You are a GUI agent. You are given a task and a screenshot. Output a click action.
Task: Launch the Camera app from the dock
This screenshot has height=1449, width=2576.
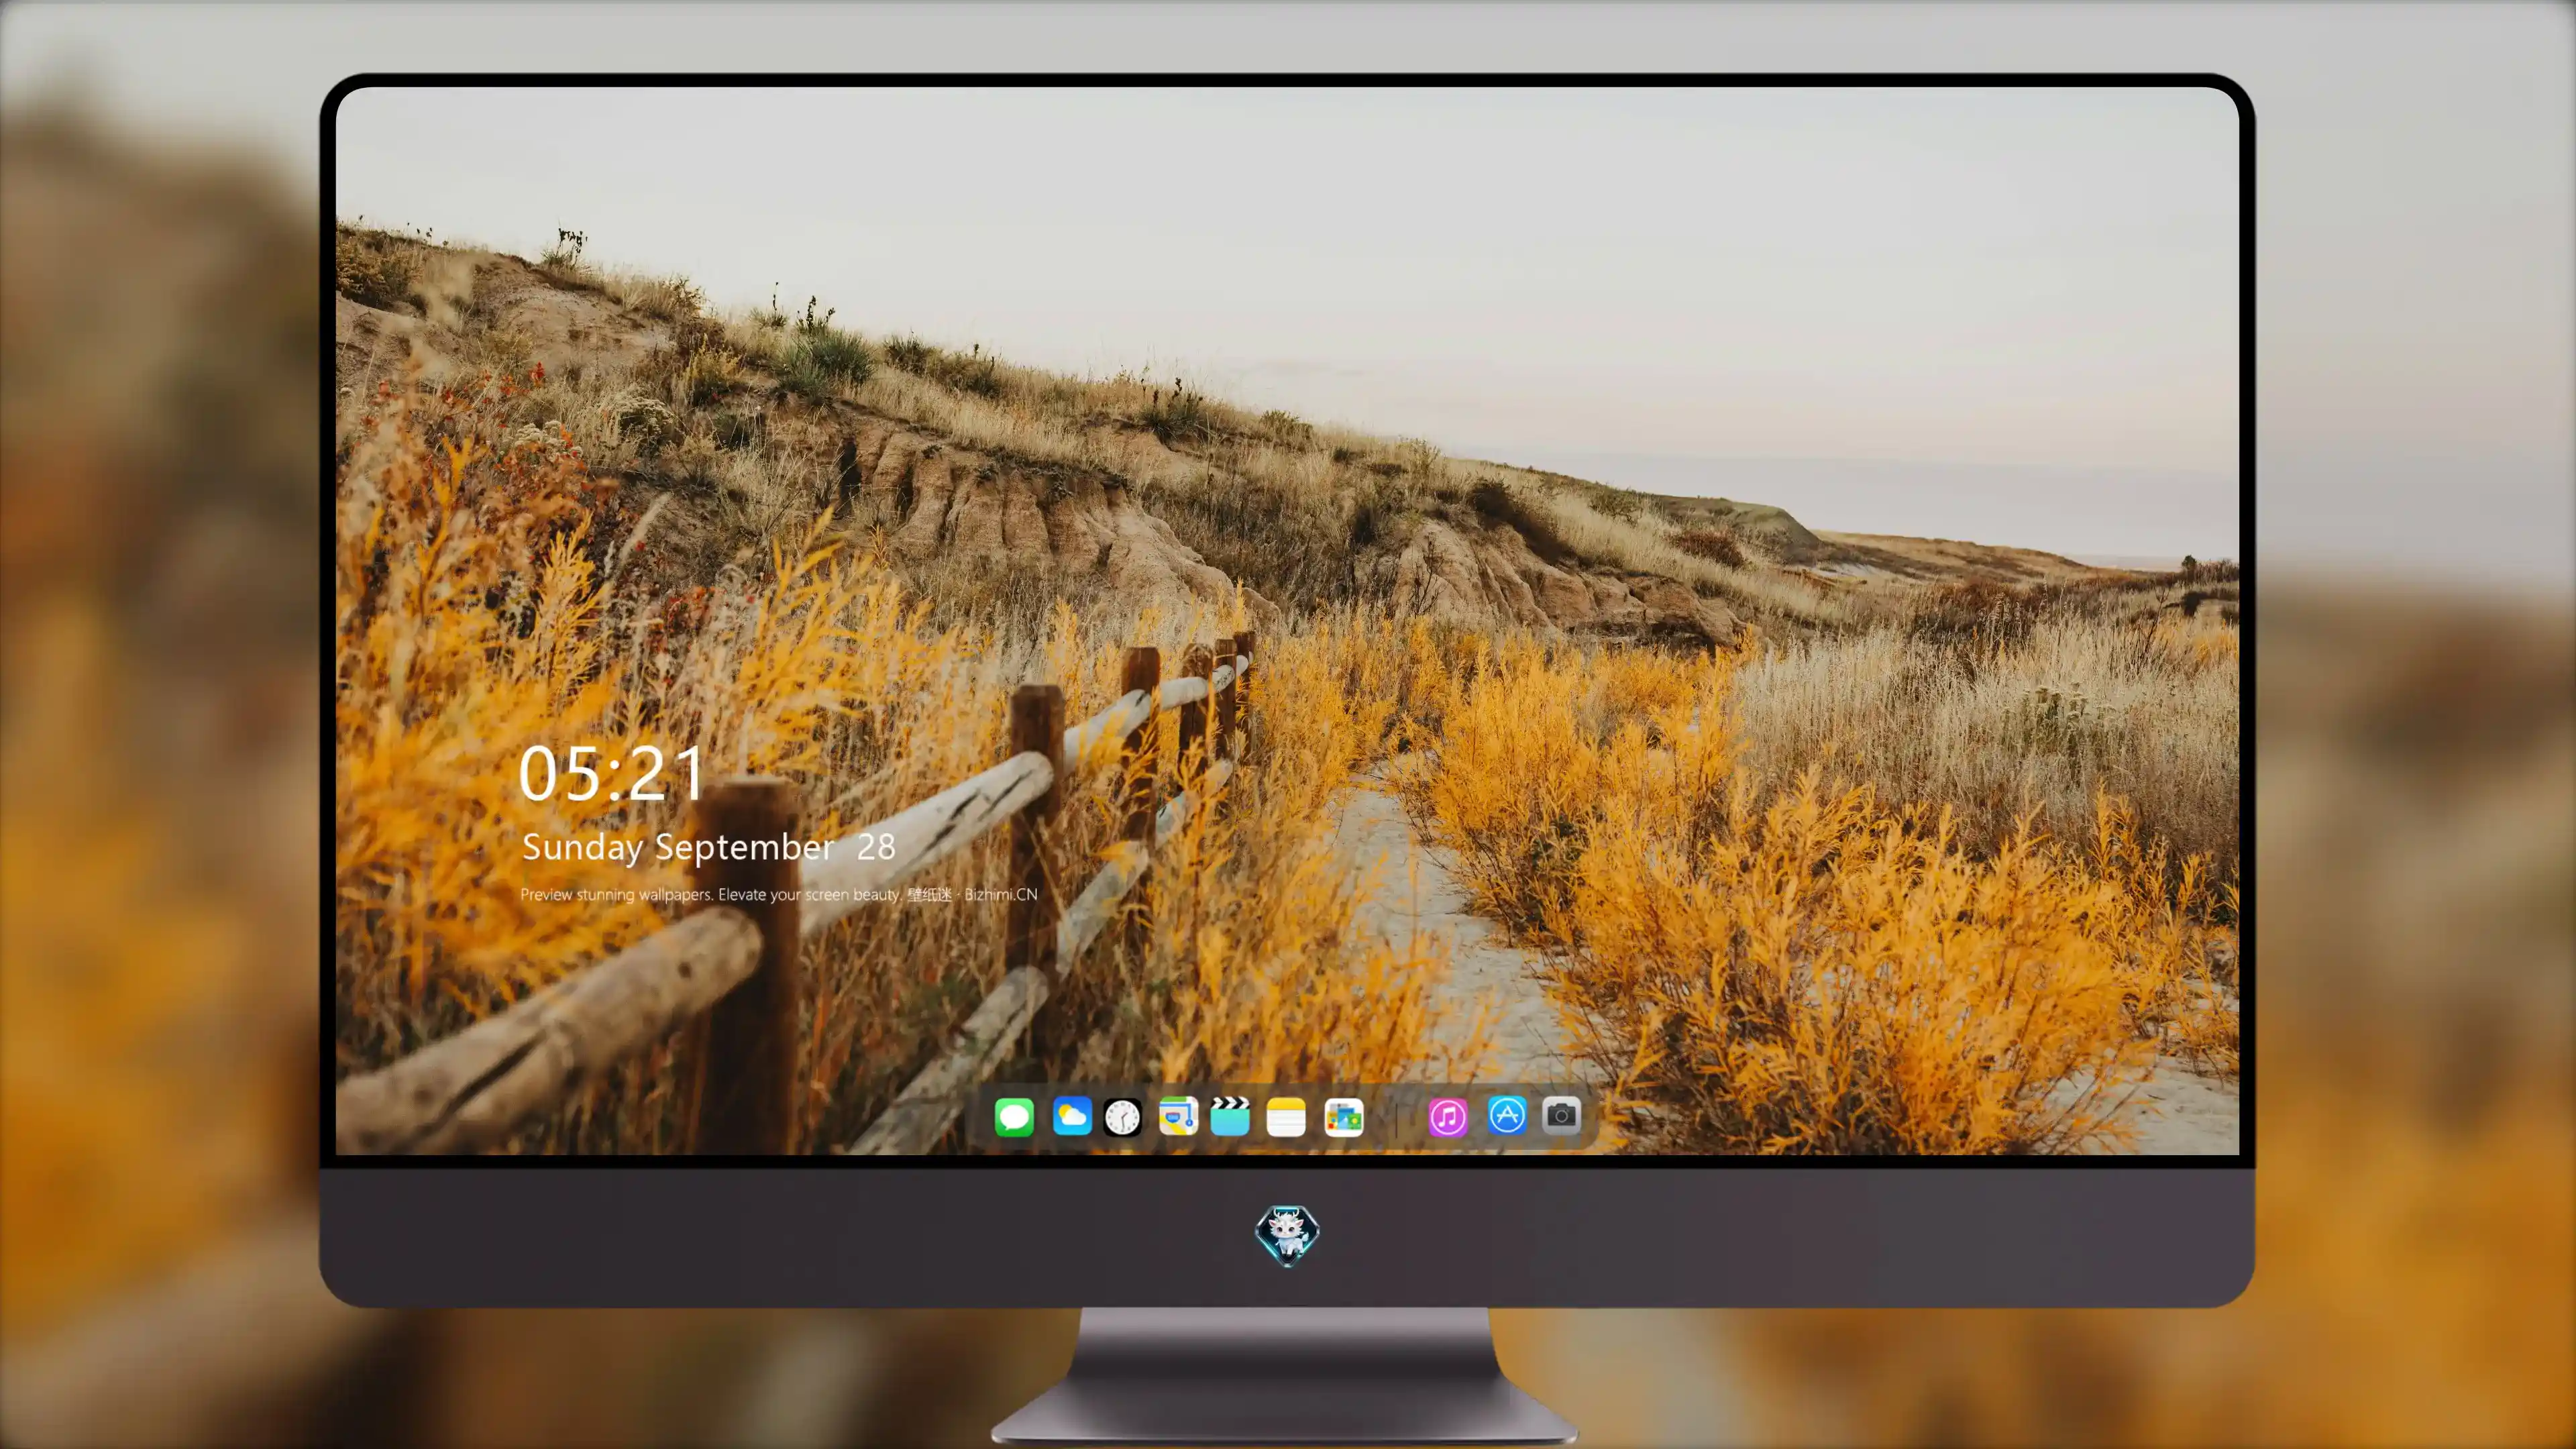(1561, 1116)
